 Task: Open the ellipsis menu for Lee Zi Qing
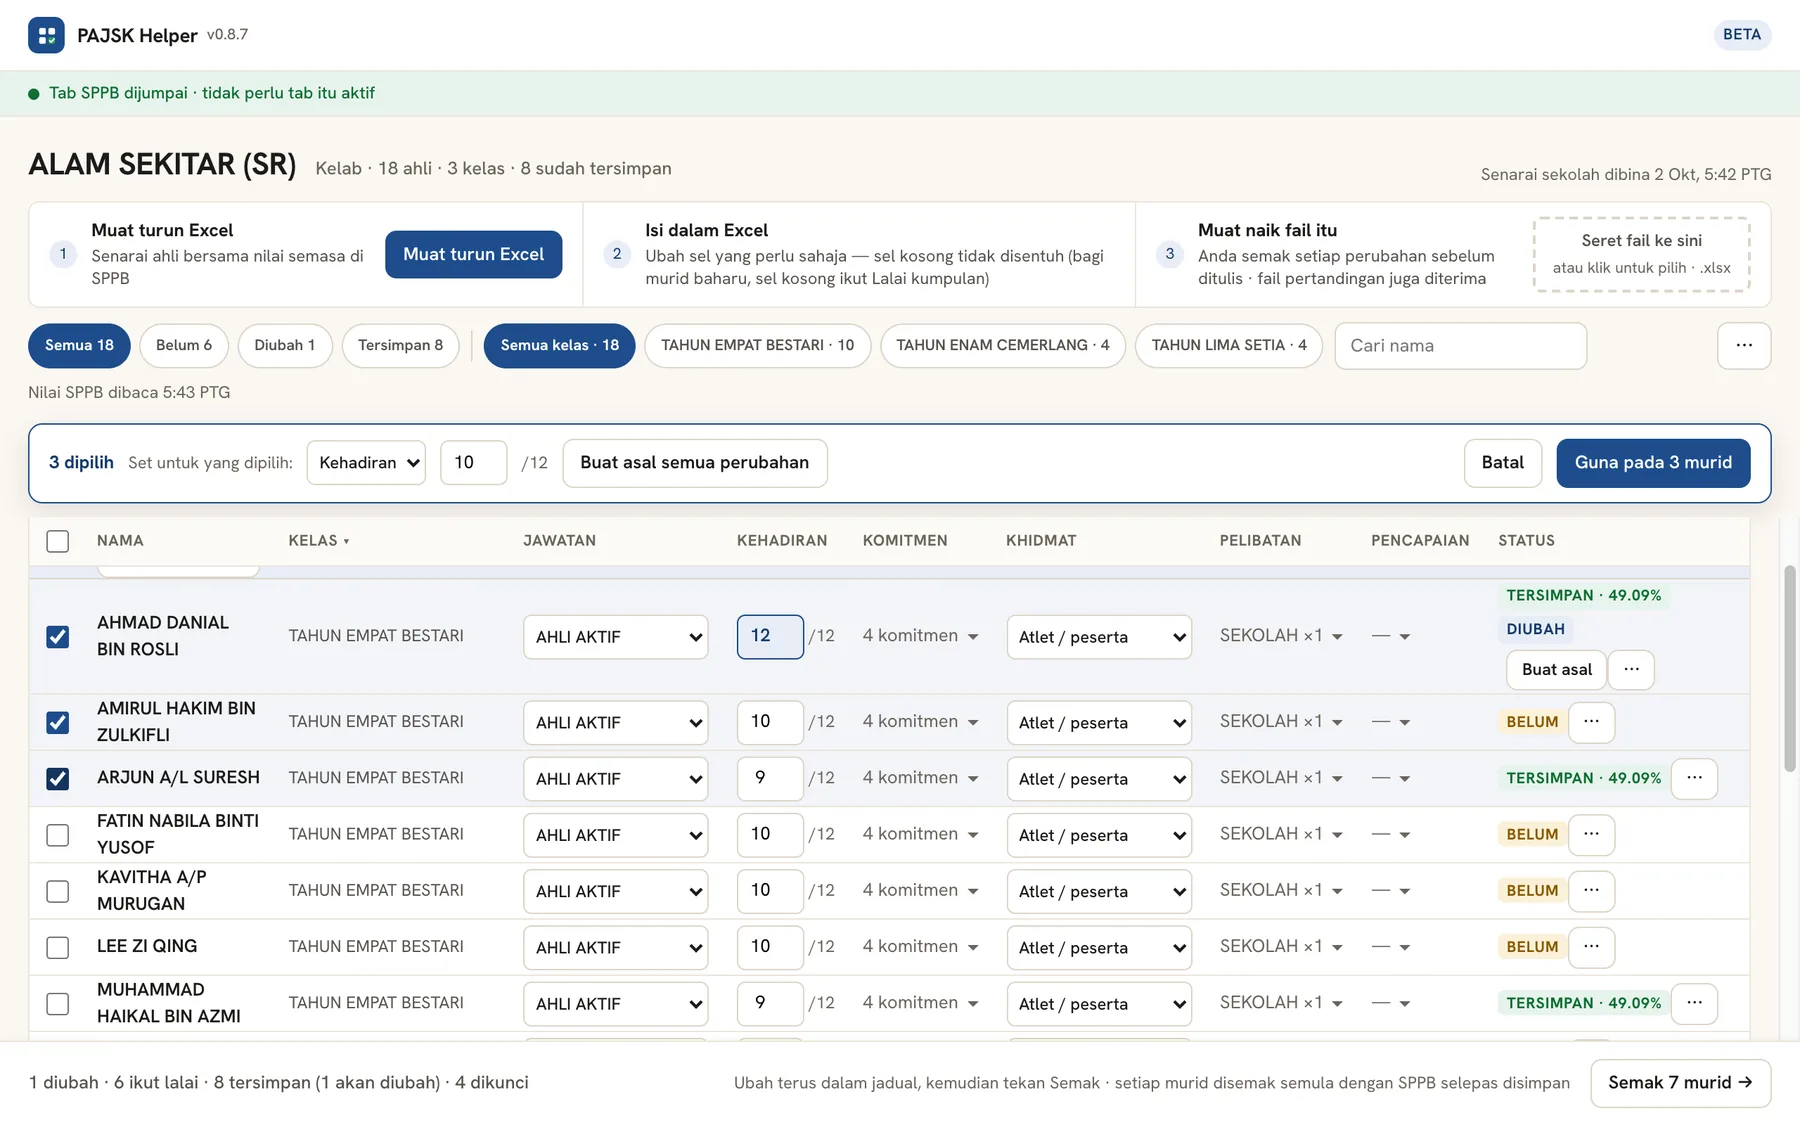(1591, 946)
